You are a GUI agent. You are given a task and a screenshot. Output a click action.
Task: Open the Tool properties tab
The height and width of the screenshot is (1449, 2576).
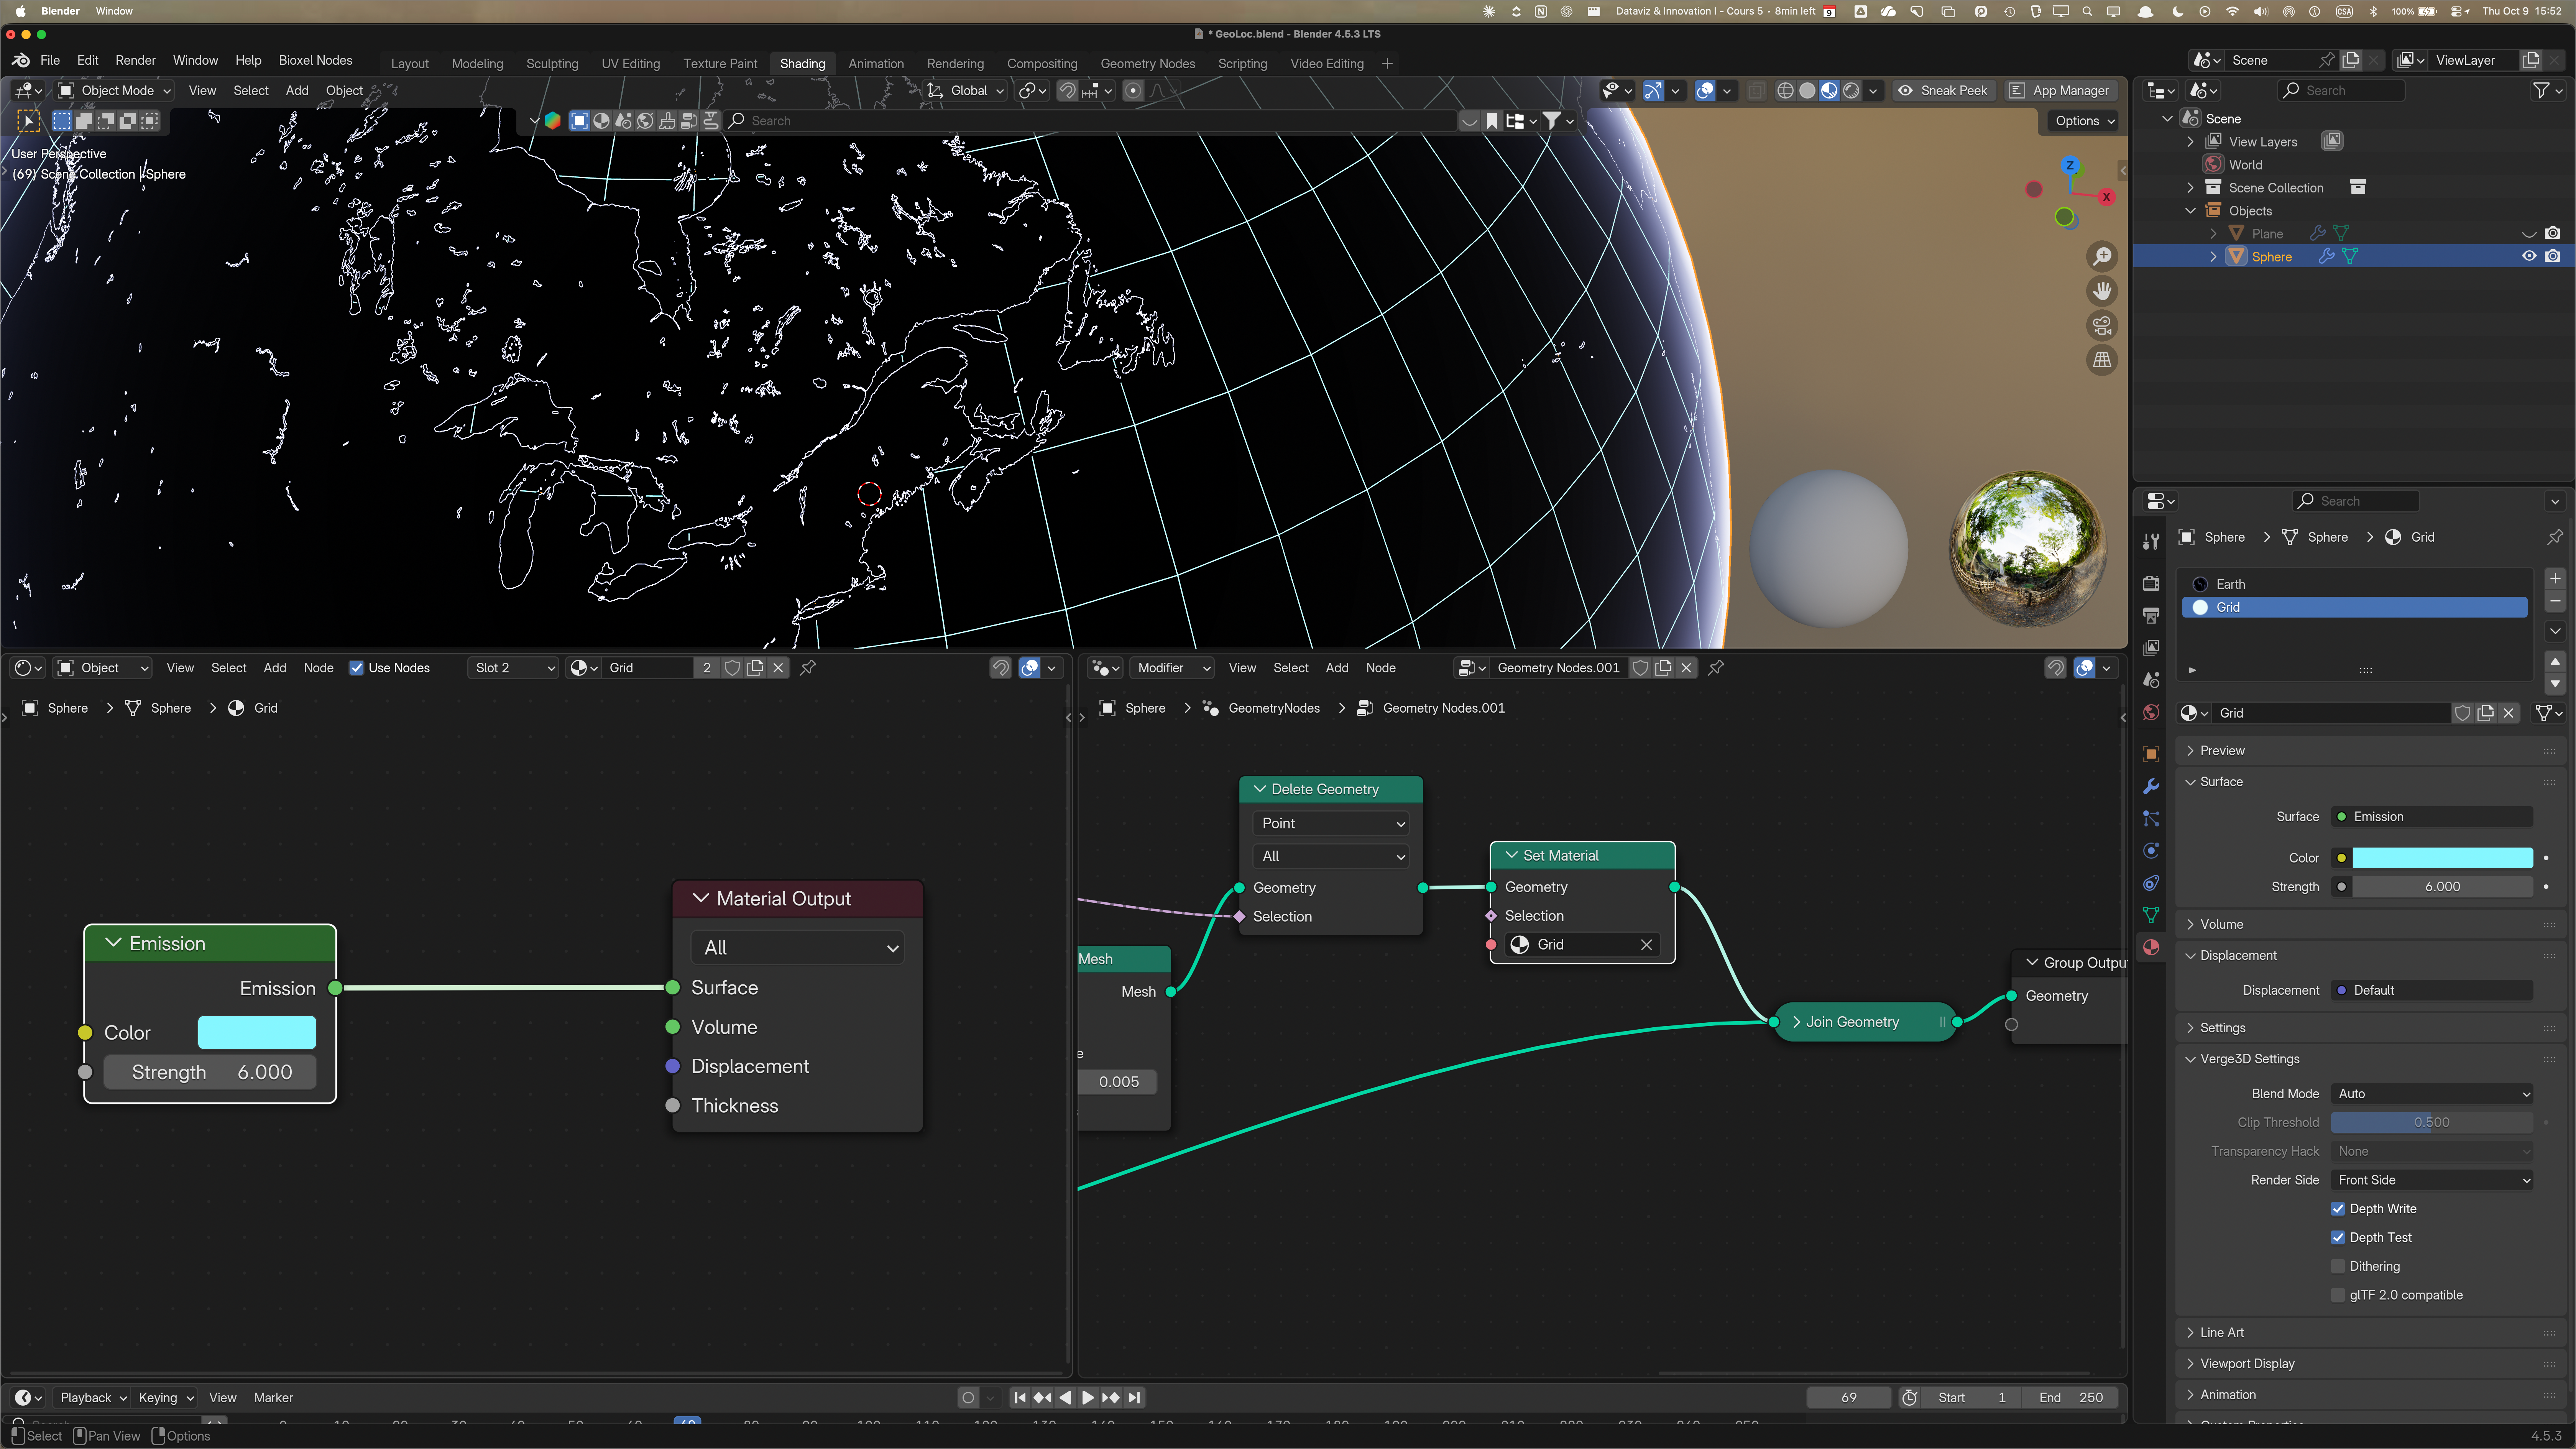[x=2151, y=541]
